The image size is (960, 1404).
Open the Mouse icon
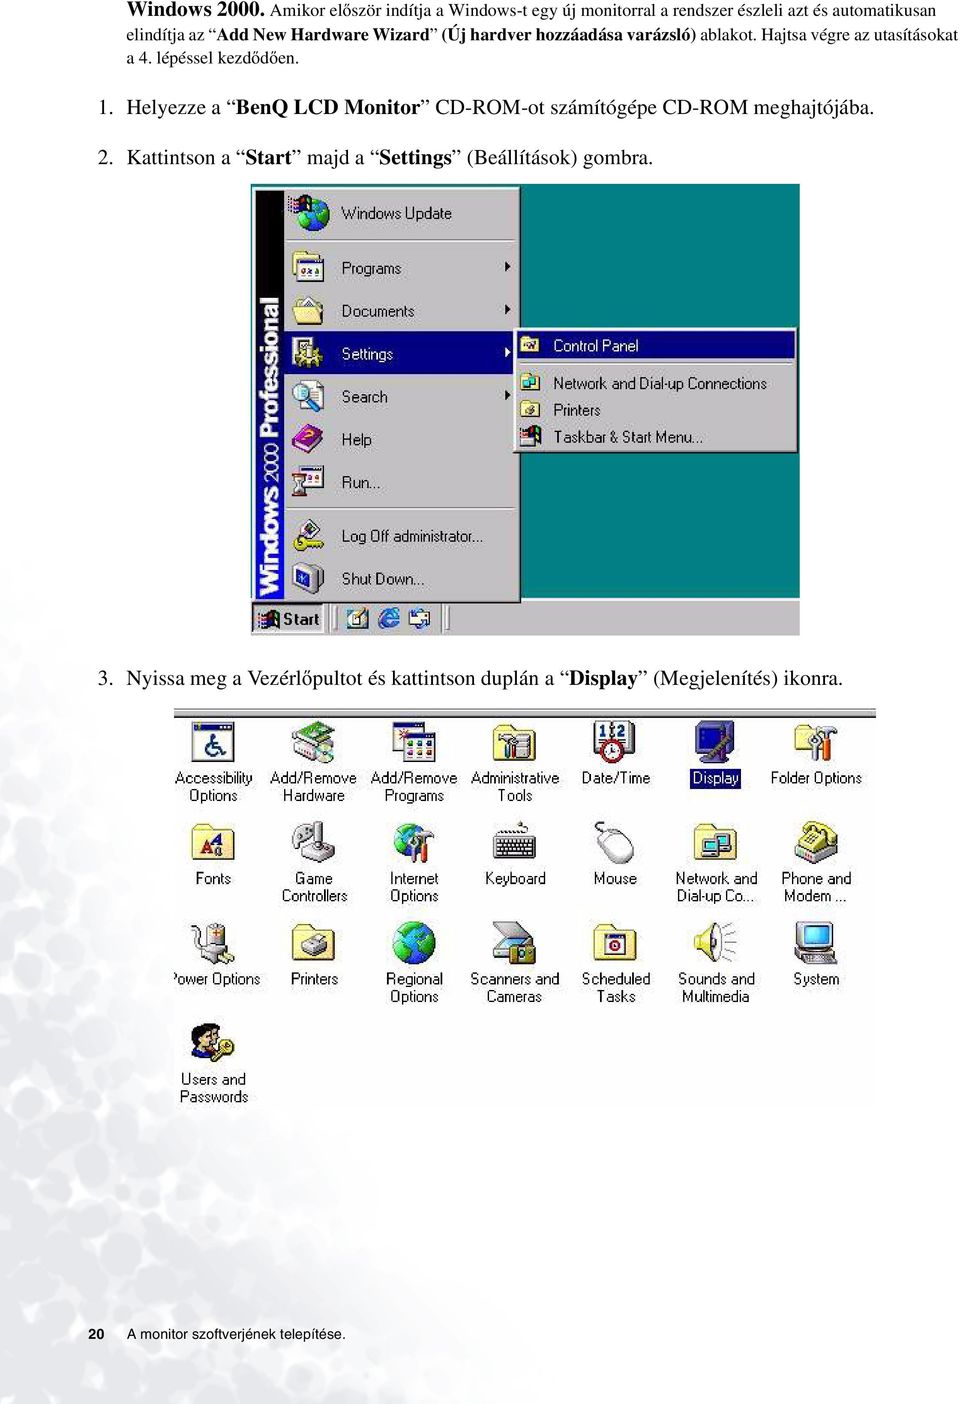point(614,843)
